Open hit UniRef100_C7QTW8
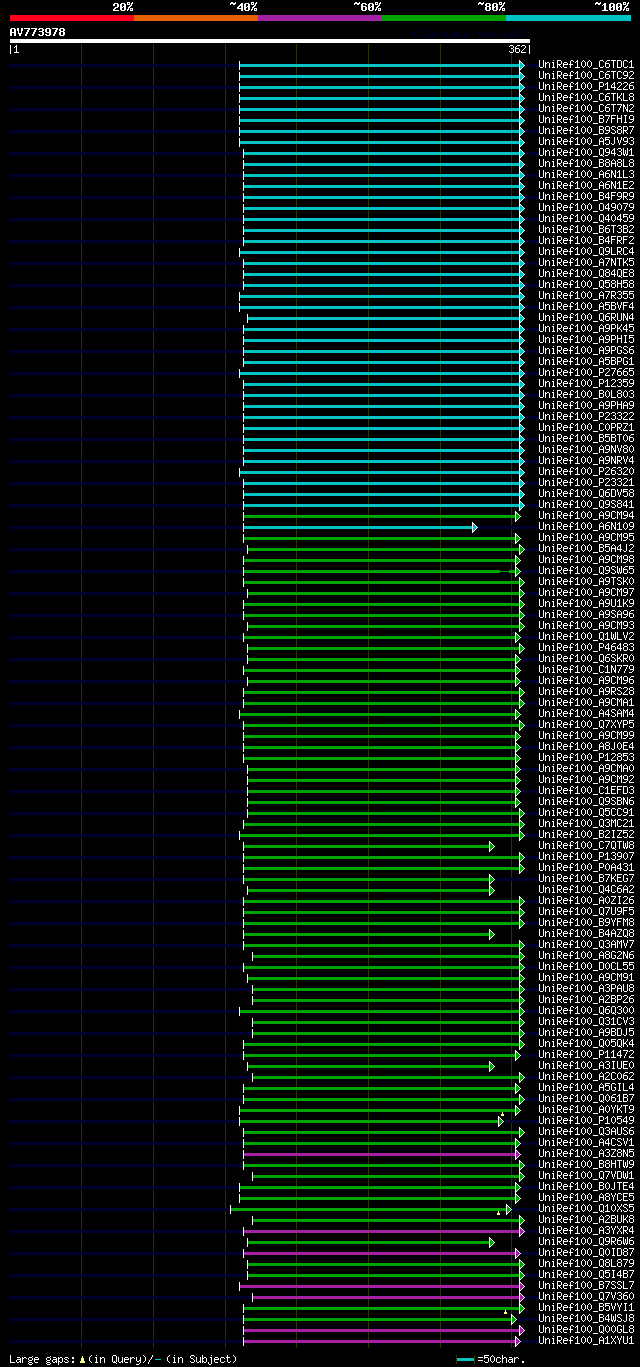This screenshot has height=1367, width=640. (586, 846)
